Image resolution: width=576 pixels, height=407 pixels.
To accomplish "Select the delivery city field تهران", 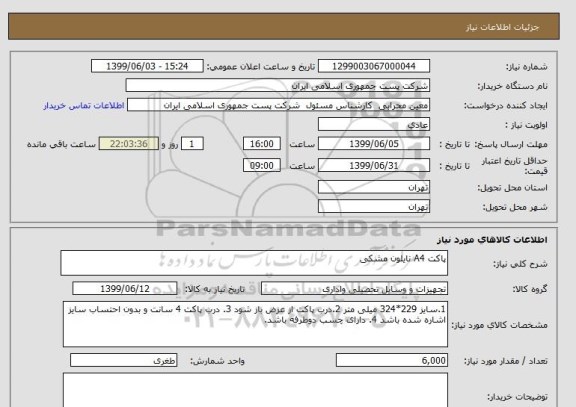I will [x=374, y=207].
